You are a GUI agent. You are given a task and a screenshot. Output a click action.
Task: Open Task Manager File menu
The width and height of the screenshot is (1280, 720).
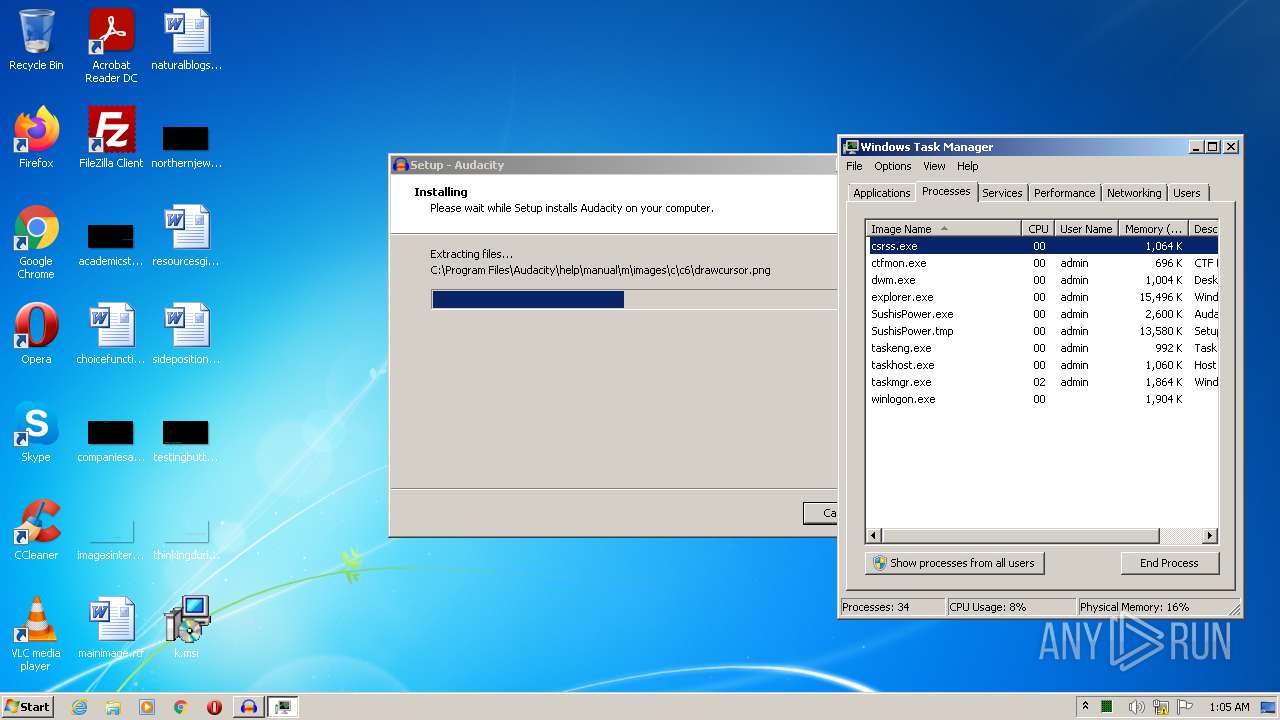pos(854,166)
